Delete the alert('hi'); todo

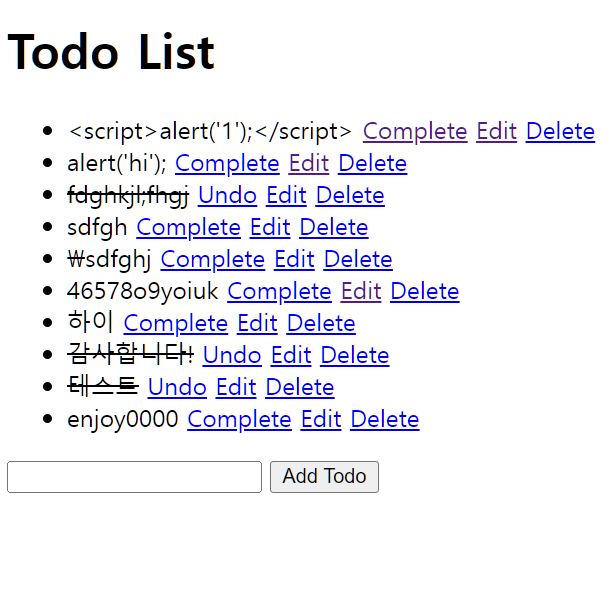coord(372,164)
